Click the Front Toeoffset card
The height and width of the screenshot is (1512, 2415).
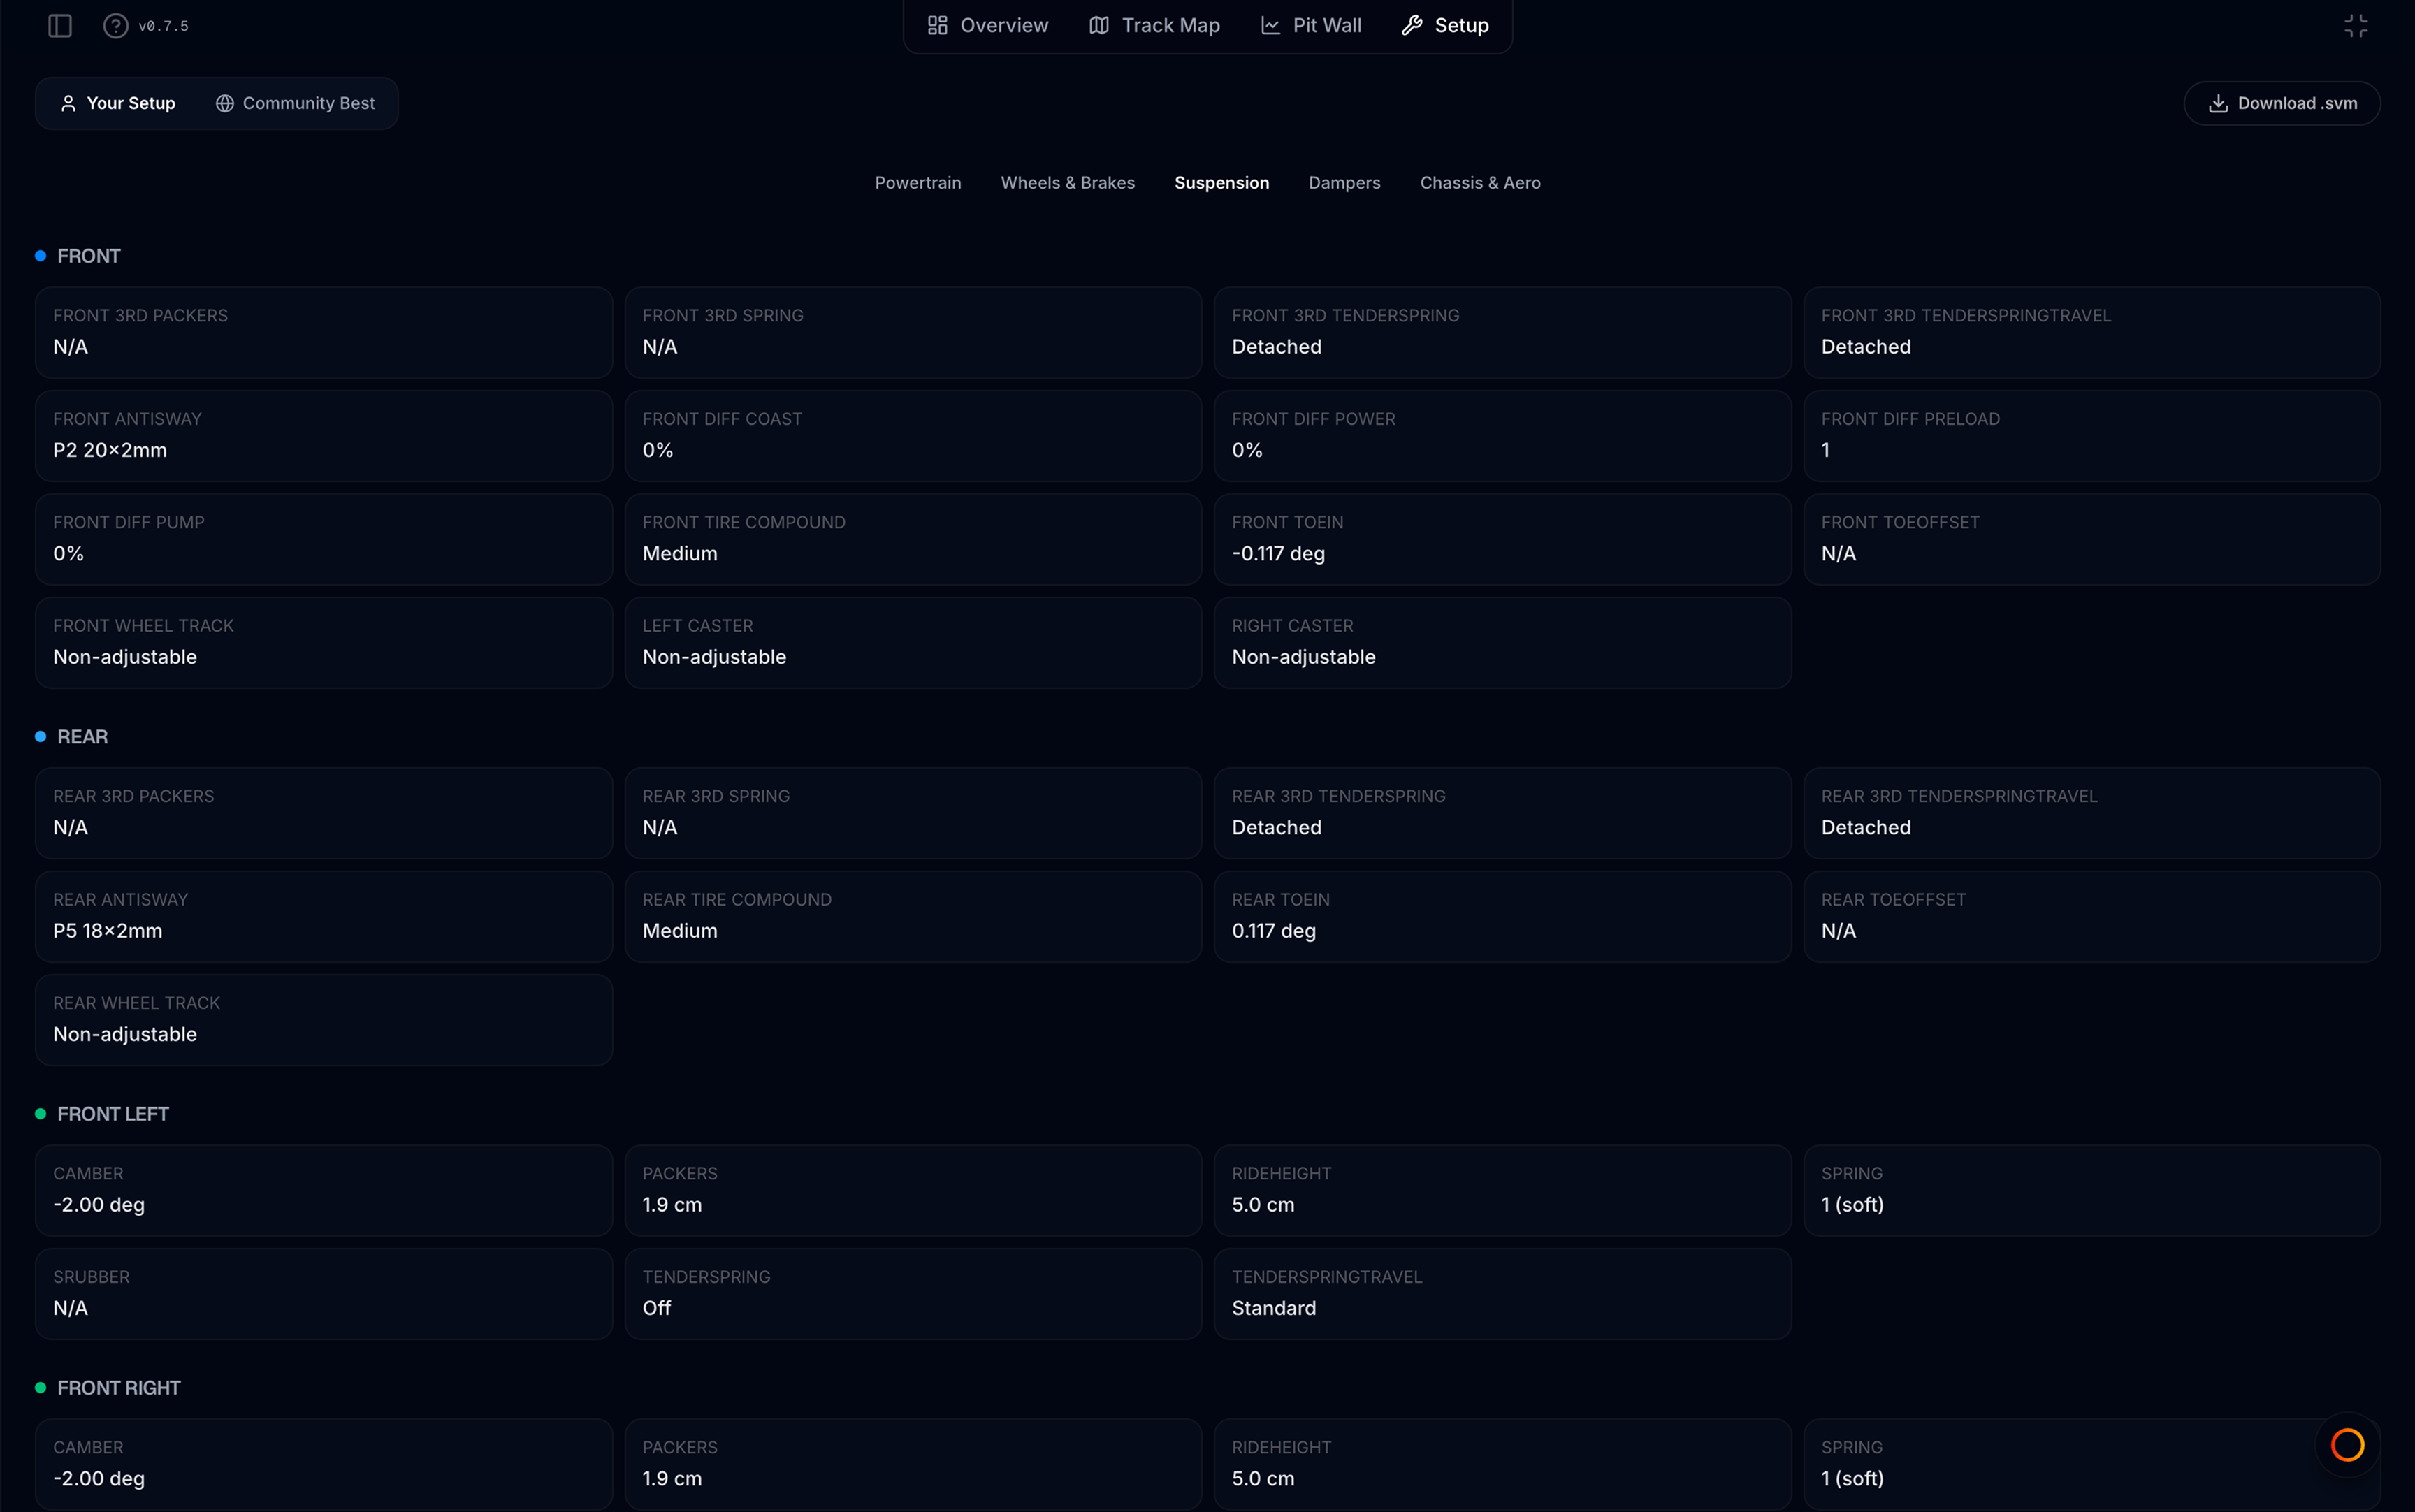pos(2092,540)
